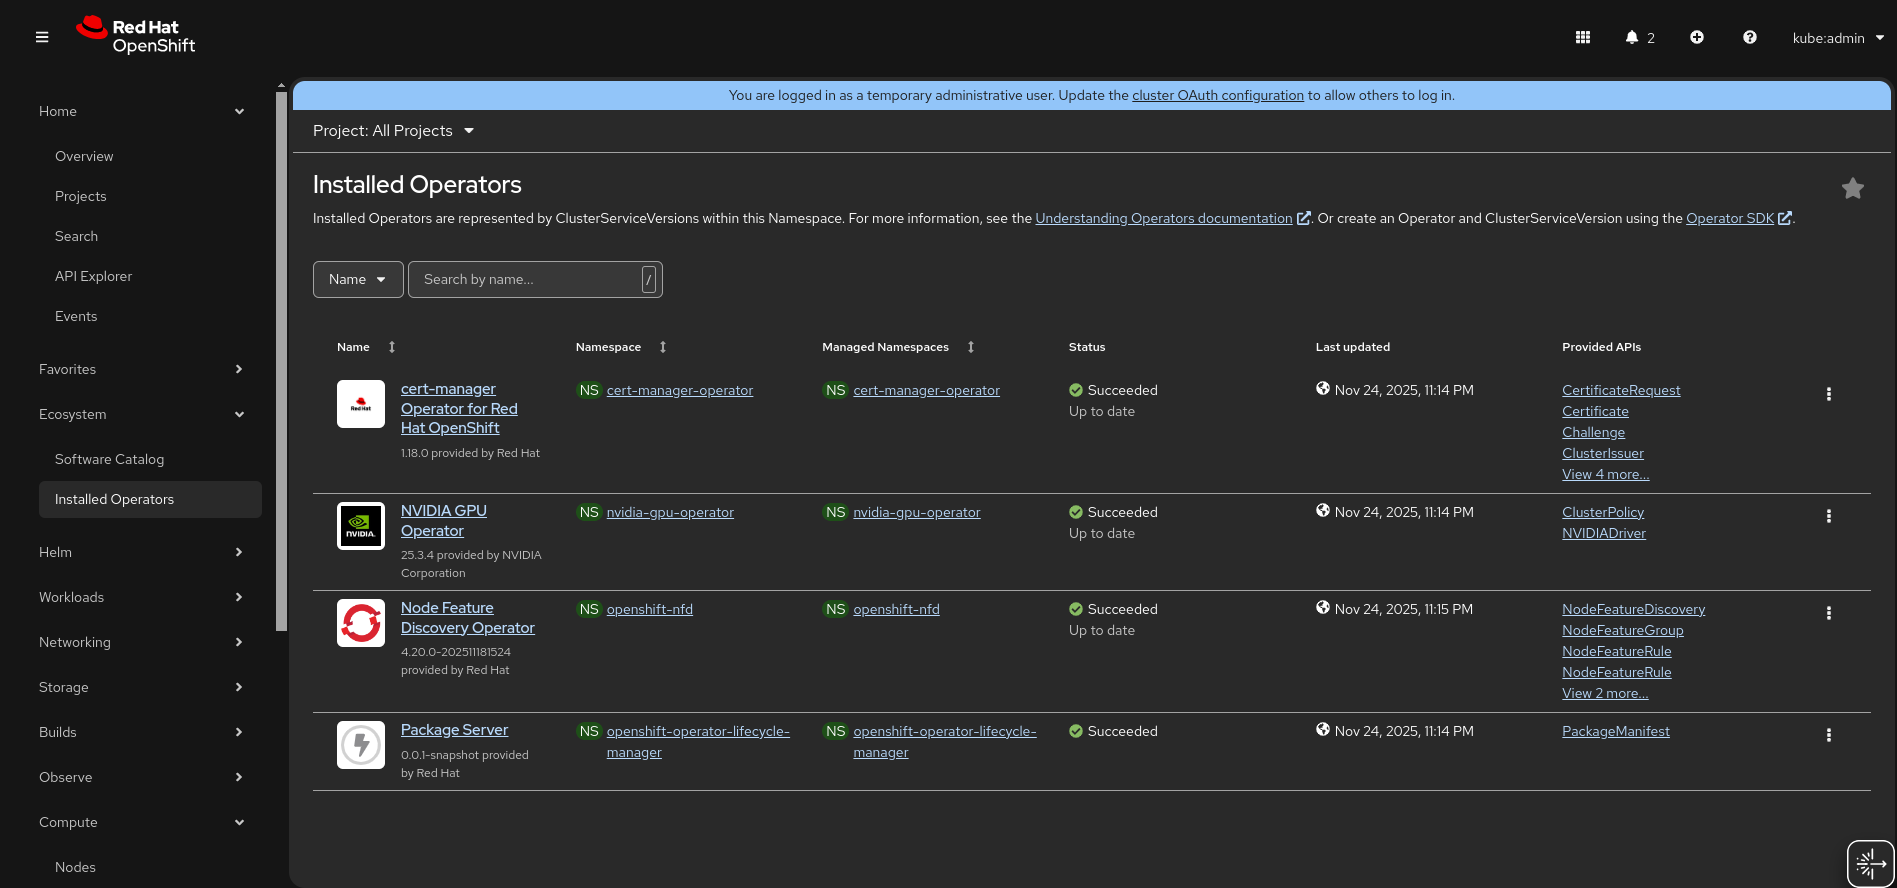Open the Operator SDK link
This screenshot has height=888, width=1897.
pos(1730,218)
